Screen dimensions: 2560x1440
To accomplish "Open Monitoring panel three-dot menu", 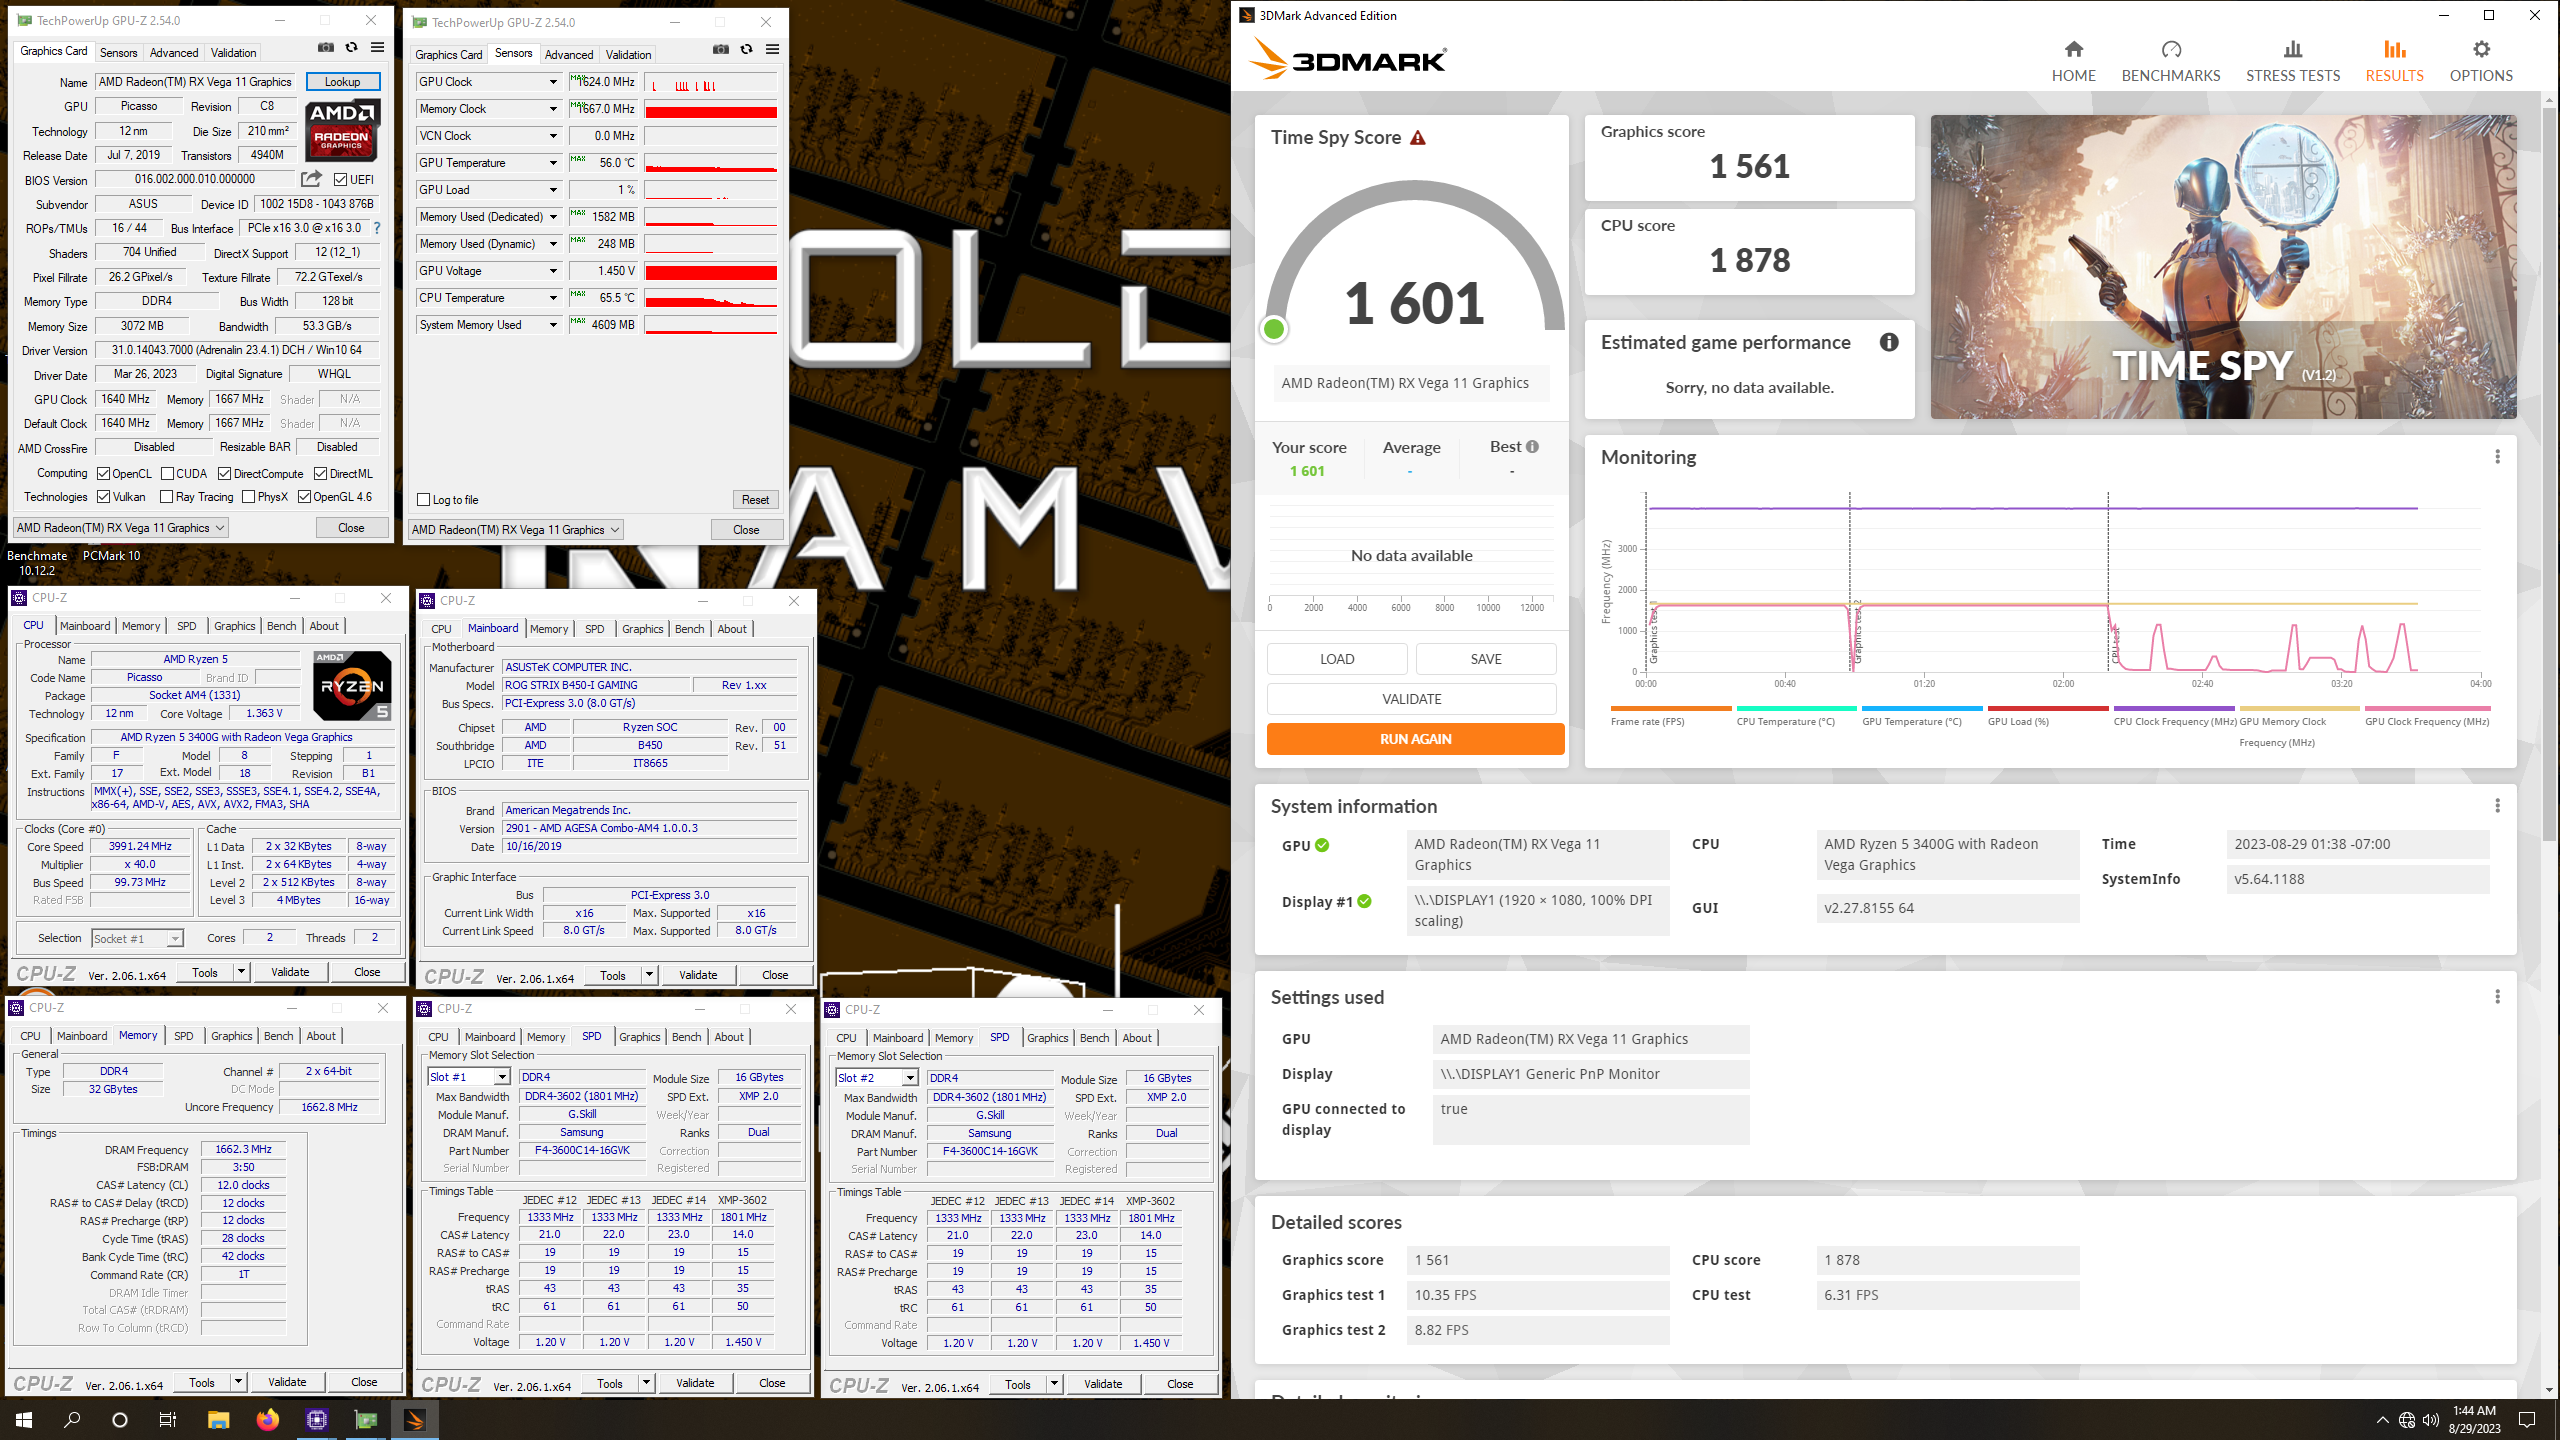I will (x=2497, y=457).
